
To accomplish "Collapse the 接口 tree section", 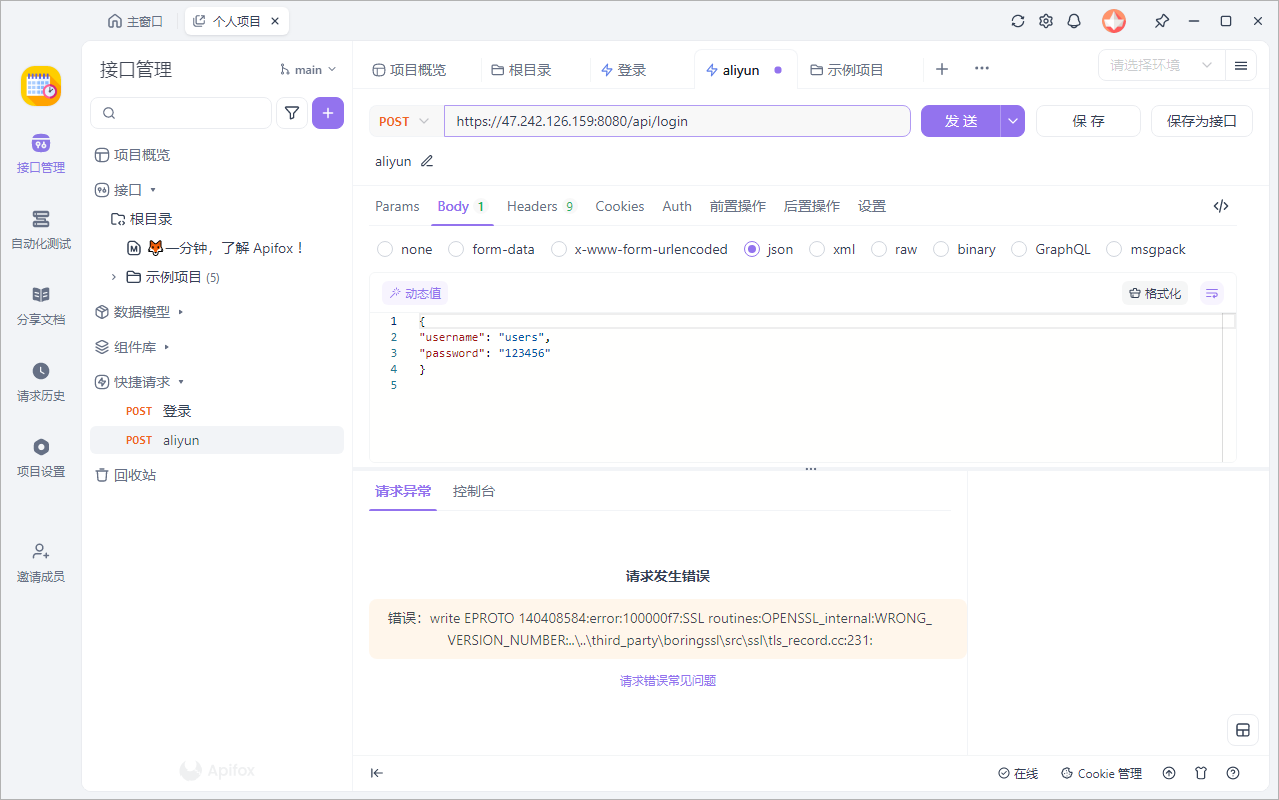I will (153, 190).
